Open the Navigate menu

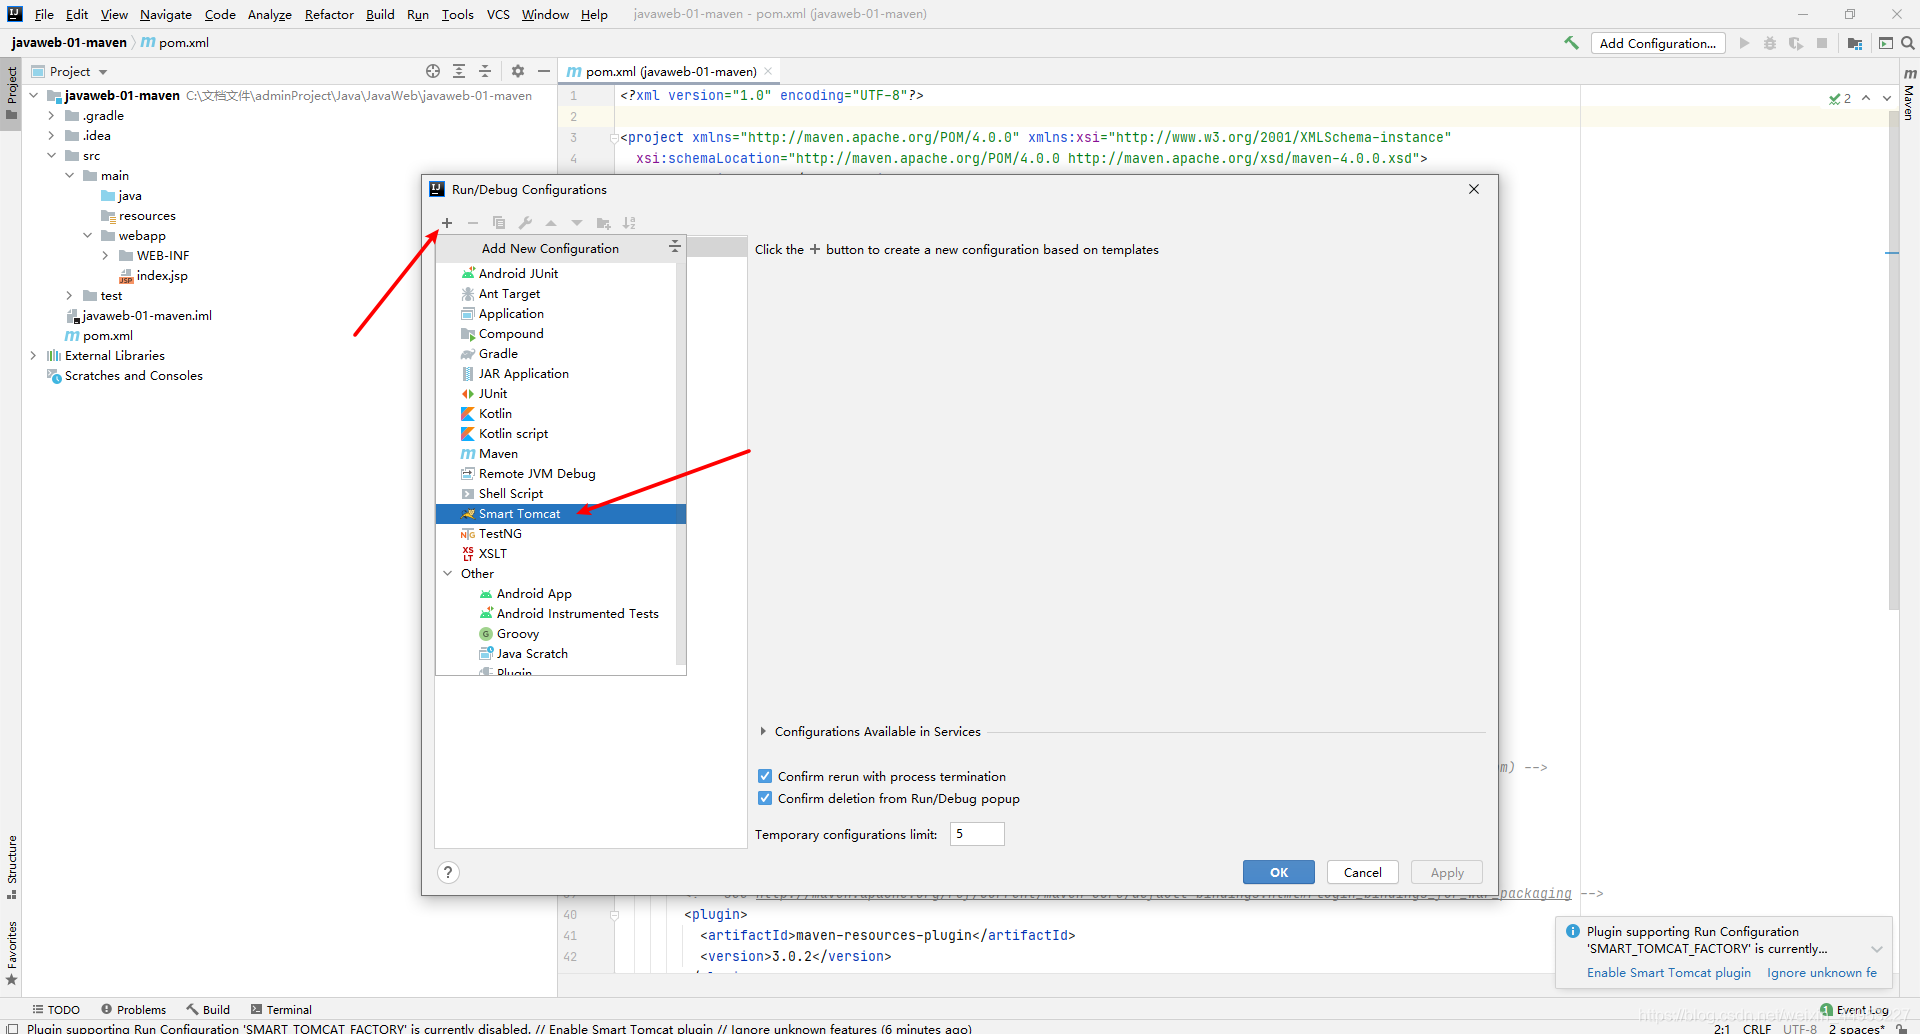166,14
